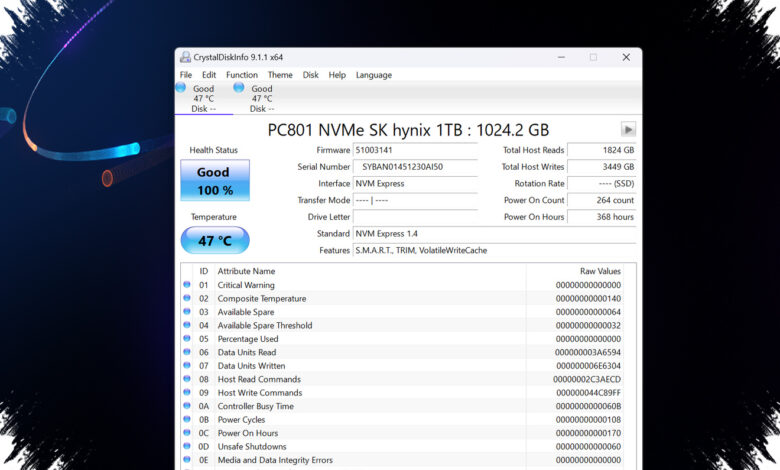
Task: Click the empty Drive Letter field
Action: point(415,217)
